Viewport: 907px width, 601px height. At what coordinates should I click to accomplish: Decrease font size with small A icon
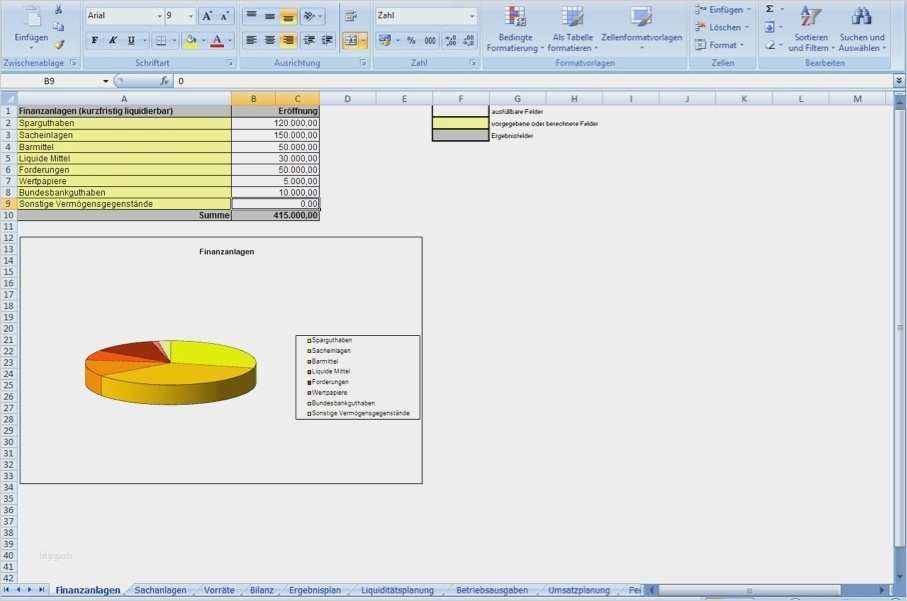(224, 16)
